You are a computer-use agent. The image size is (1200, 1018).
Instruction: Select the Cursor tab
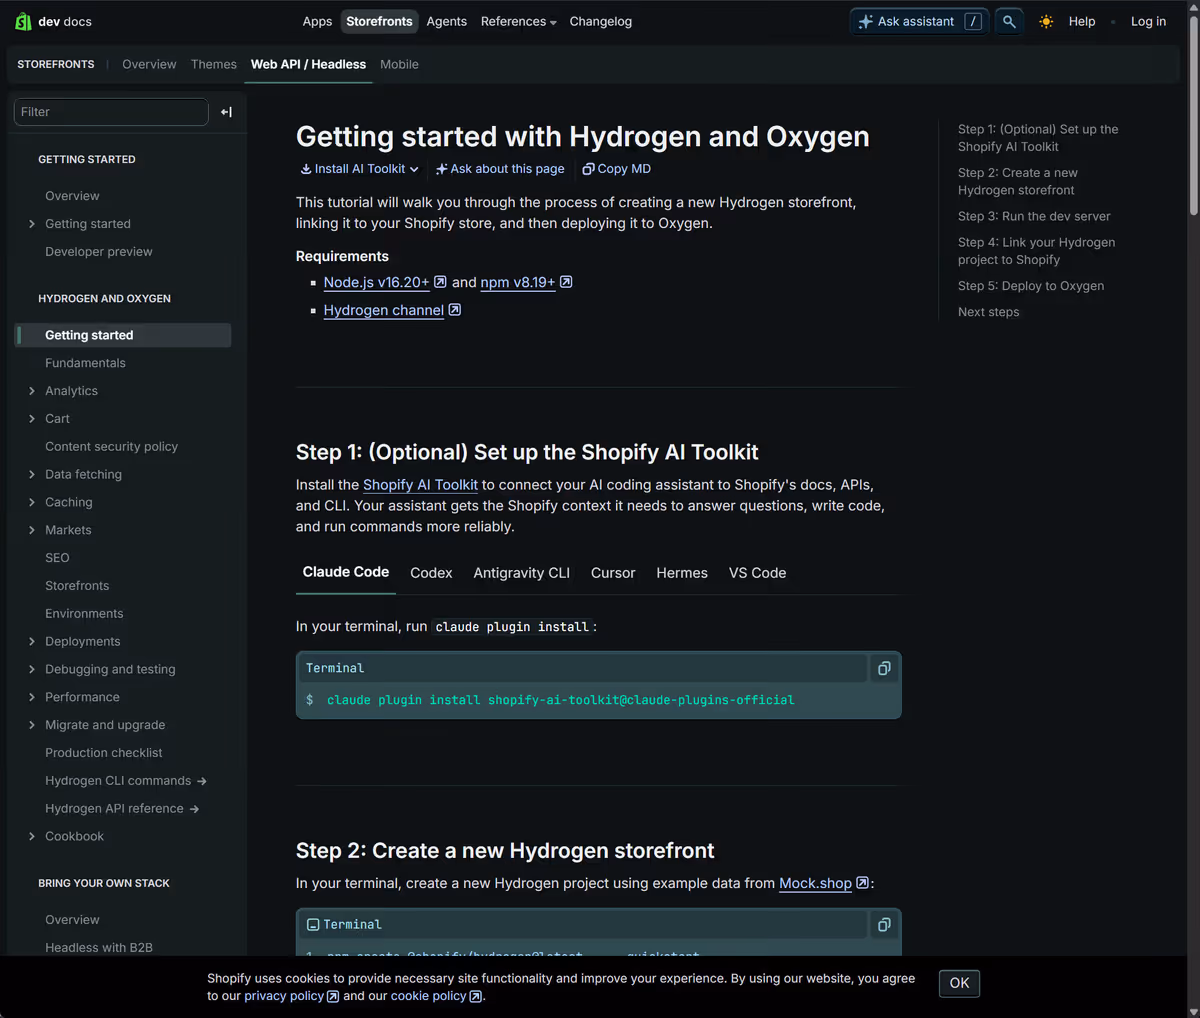pyautogui.click(x=613, y=573)
